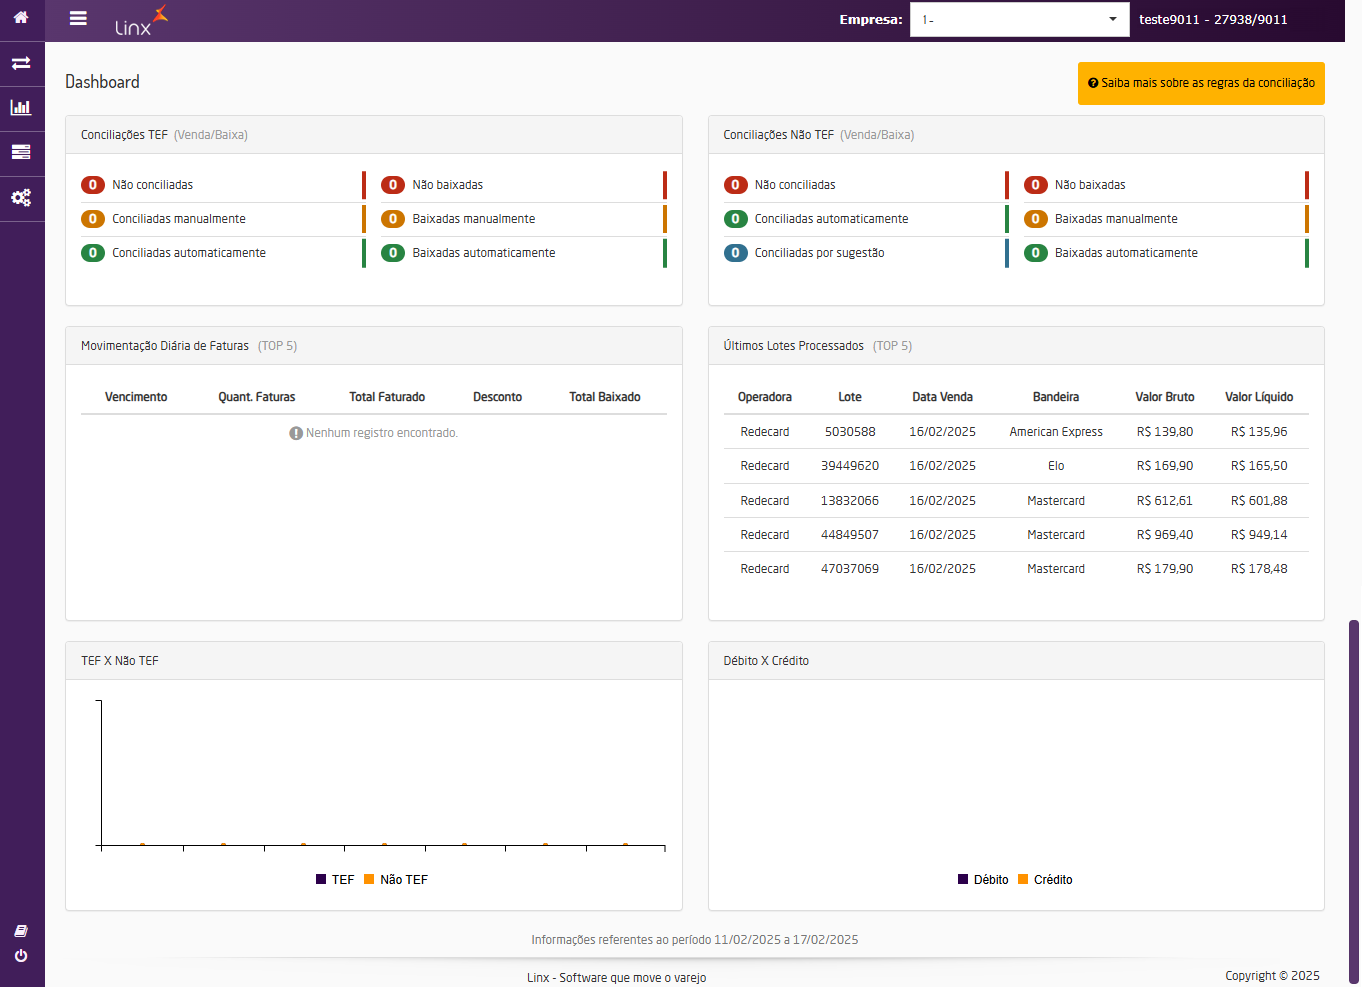Viewport: 1362px width, 990px height.
Task: Open the server stack sidebar icon
Action: pyautogui.click(x=21, y=152)
